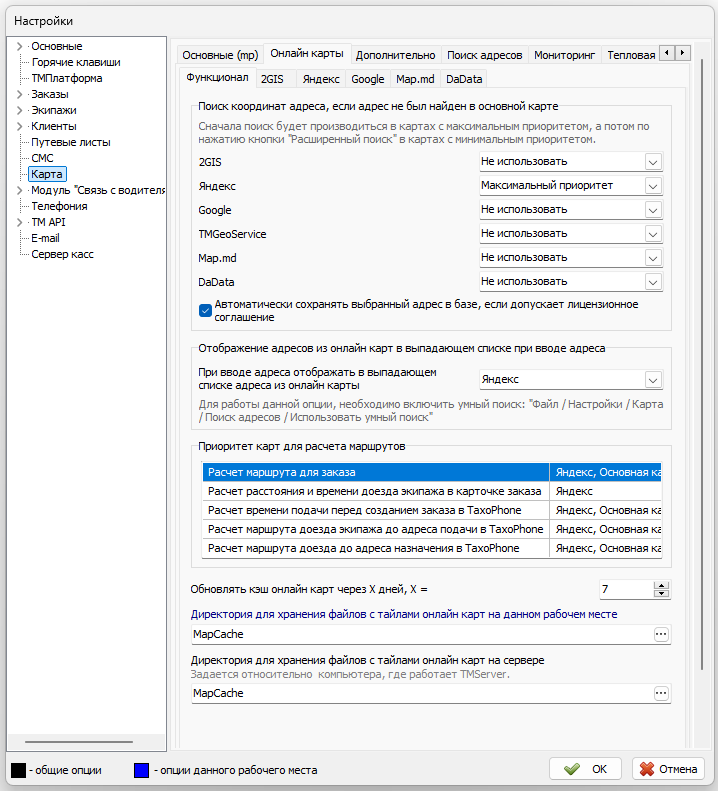The height and width of the screenshot is (791, 718).
Task: Click tree panel horizontal scrollbar
Action: pyautogui.click(x=79, y=742)
